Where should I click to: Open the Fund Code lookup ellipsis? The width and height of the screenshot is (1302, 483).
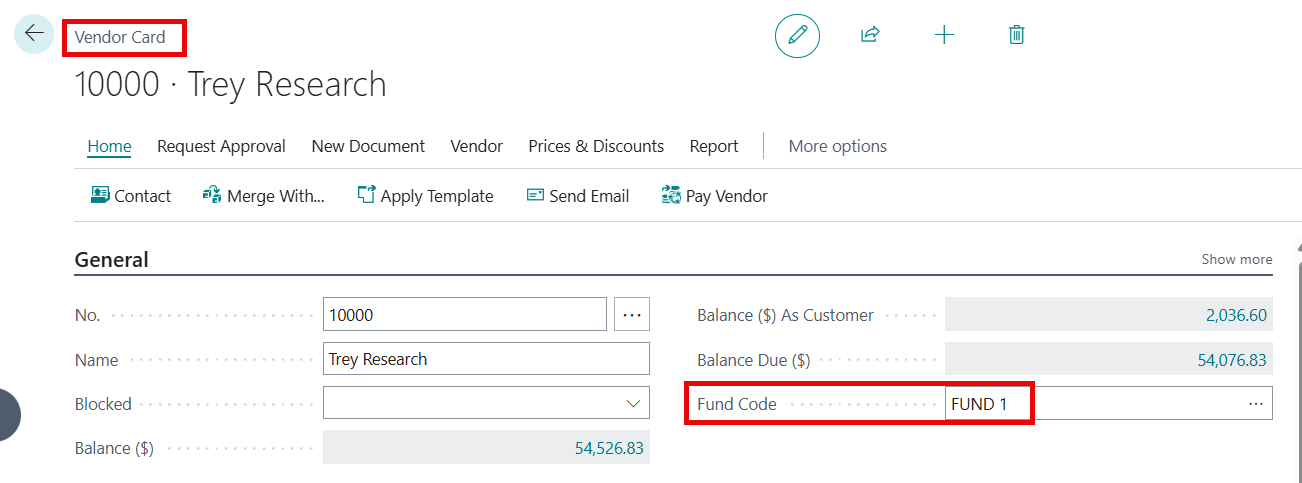coord(1256,404)
